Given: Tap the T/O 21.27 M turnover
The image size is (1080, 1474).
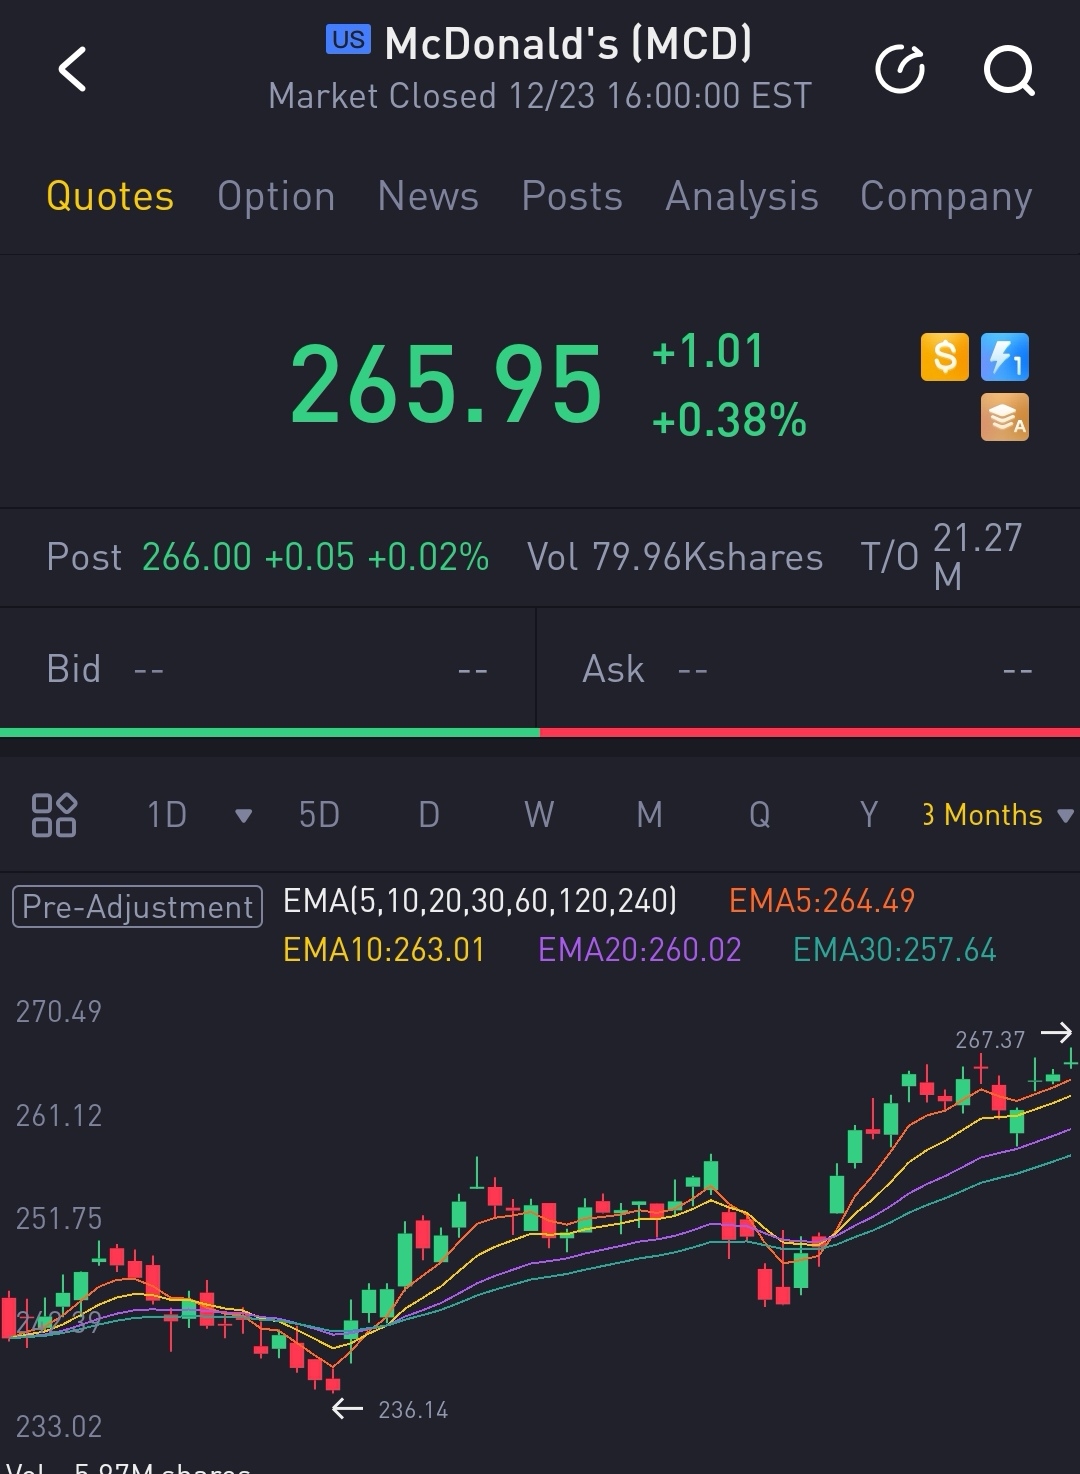Looking at the screenshot, I should point(942,557).
